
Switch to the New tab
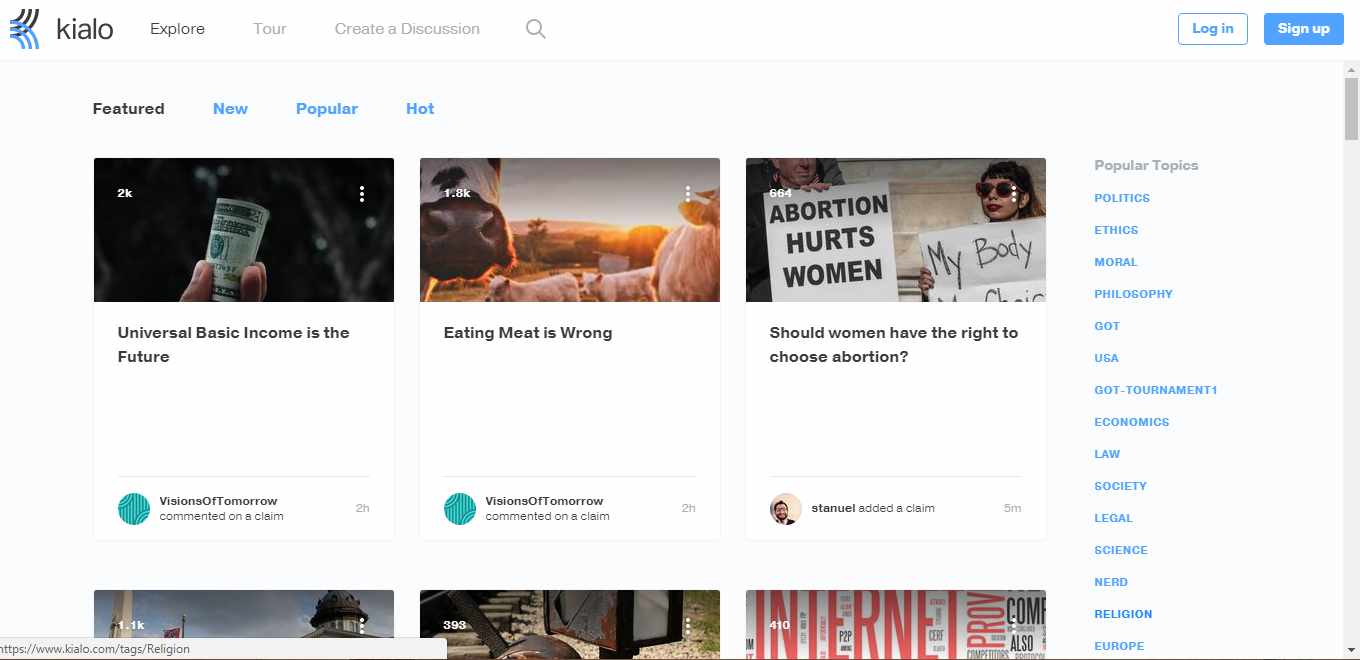(x=230, y=109)
